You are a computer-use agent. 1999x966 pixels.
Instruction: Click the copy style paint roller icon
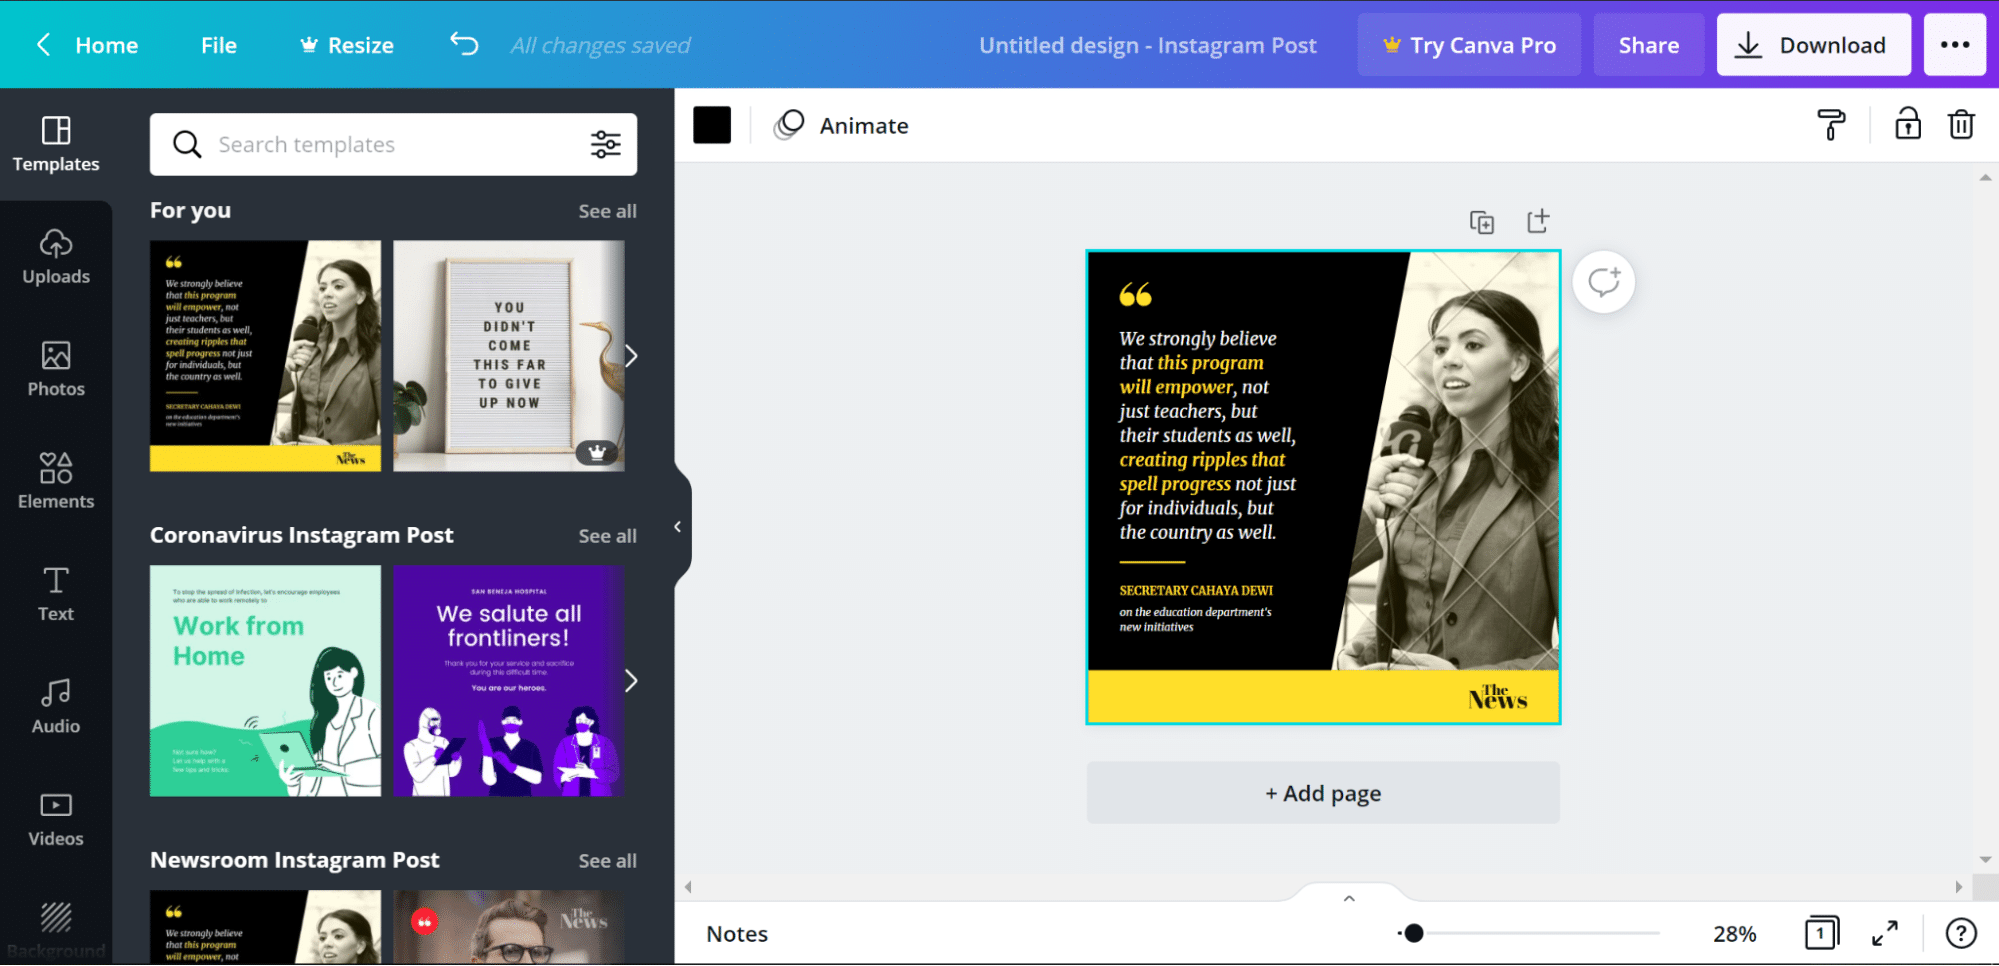1831,125
